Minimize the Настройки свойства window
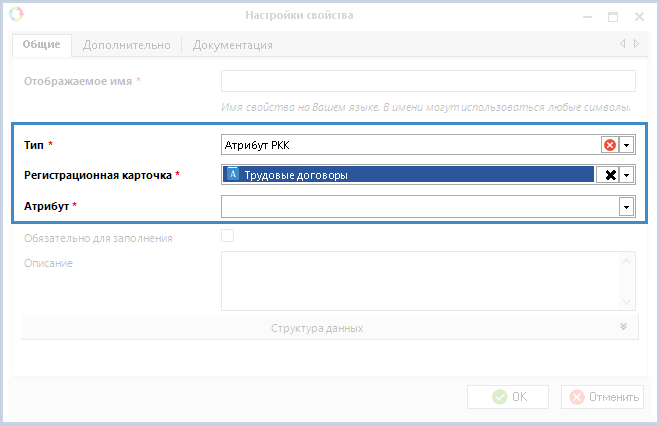This screenshot has width=660, height=425. click(x=583, y=16)
